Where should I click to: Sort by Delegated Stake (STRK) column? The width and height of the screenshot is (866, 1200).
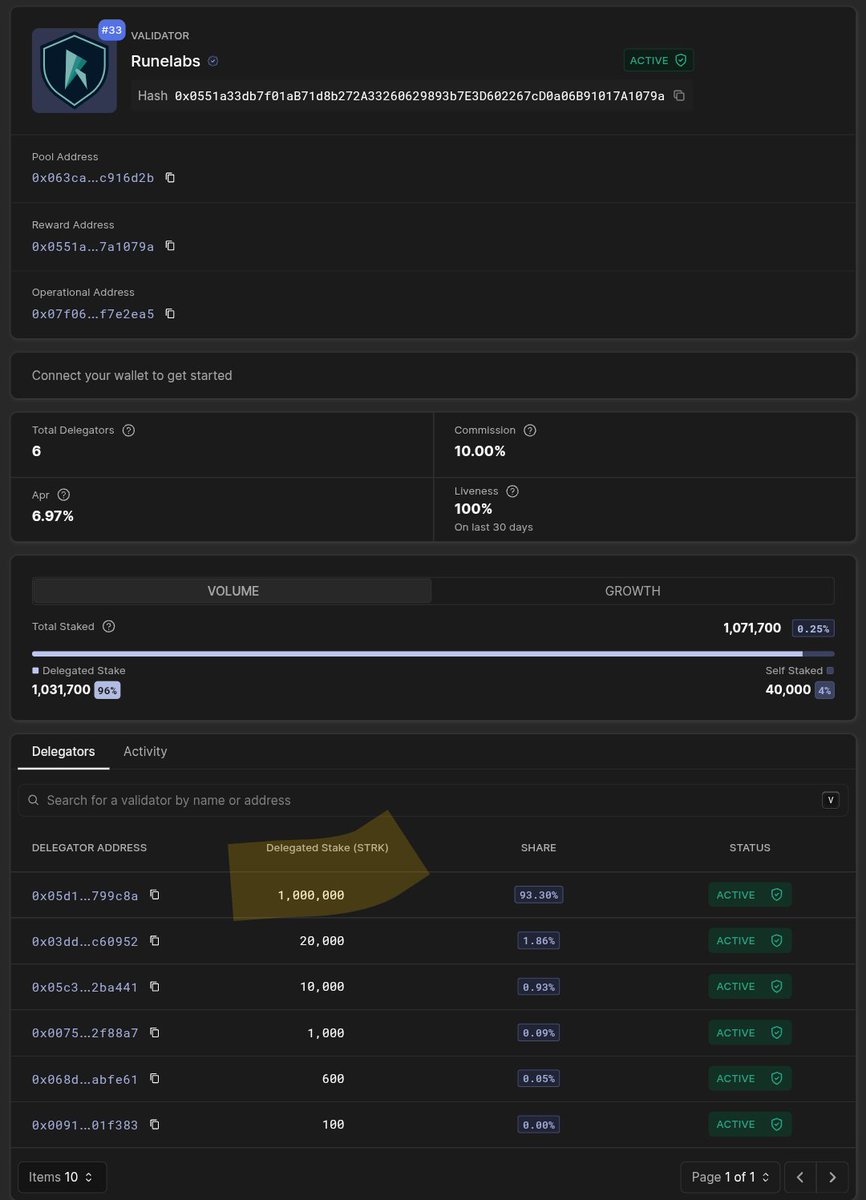327,848
